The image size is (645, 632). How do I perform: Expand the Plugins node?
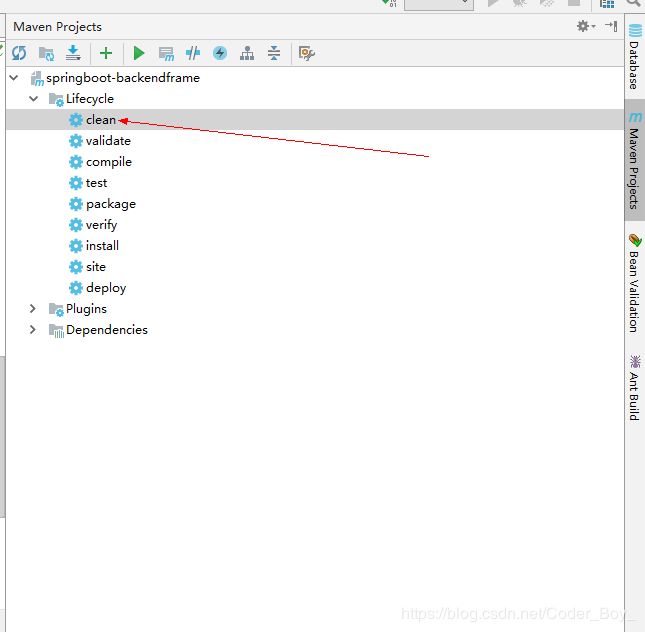pos(33,308)
